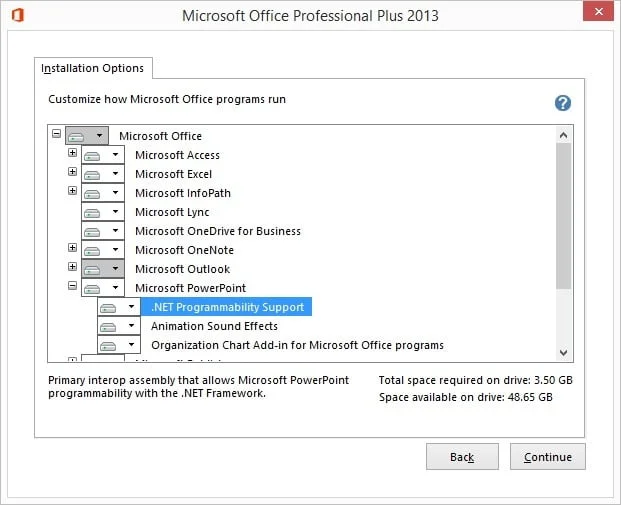Click the Continue button

pos(548,457)
